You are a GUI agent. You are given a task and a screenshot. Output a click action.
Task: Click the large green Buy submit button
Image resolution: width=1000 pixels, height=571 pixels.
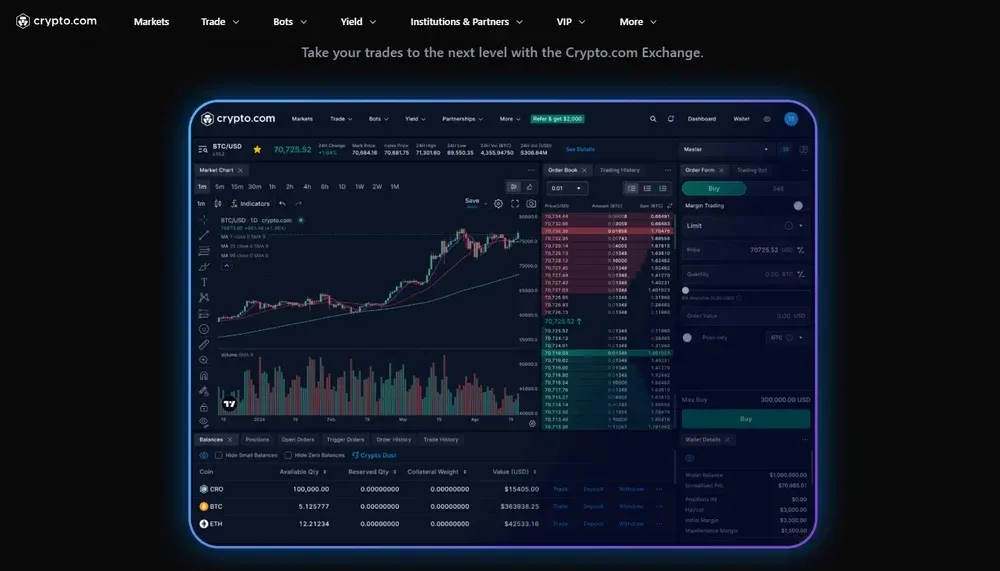(x=746, y=419)
